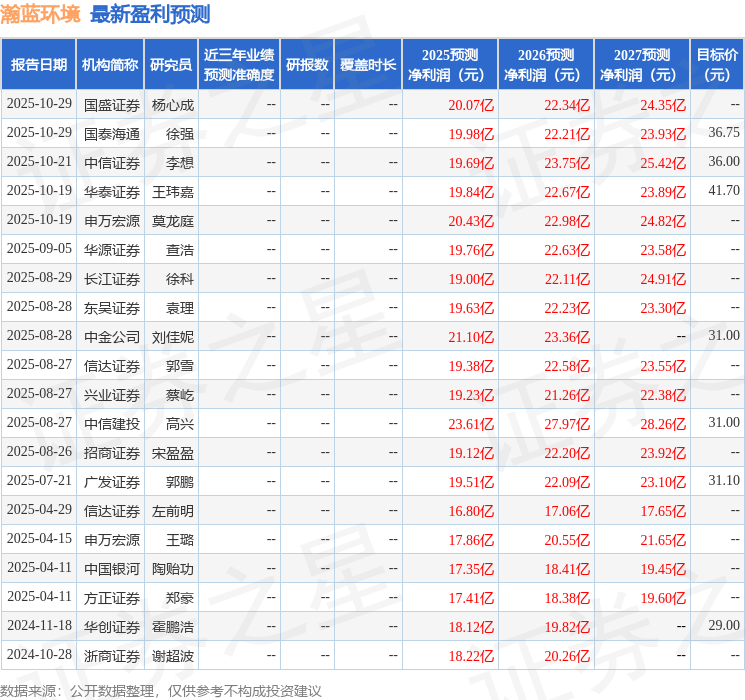Click the 研报数 column header
Viewport: 745px width, 700px height.
click(x=306, y=65)
